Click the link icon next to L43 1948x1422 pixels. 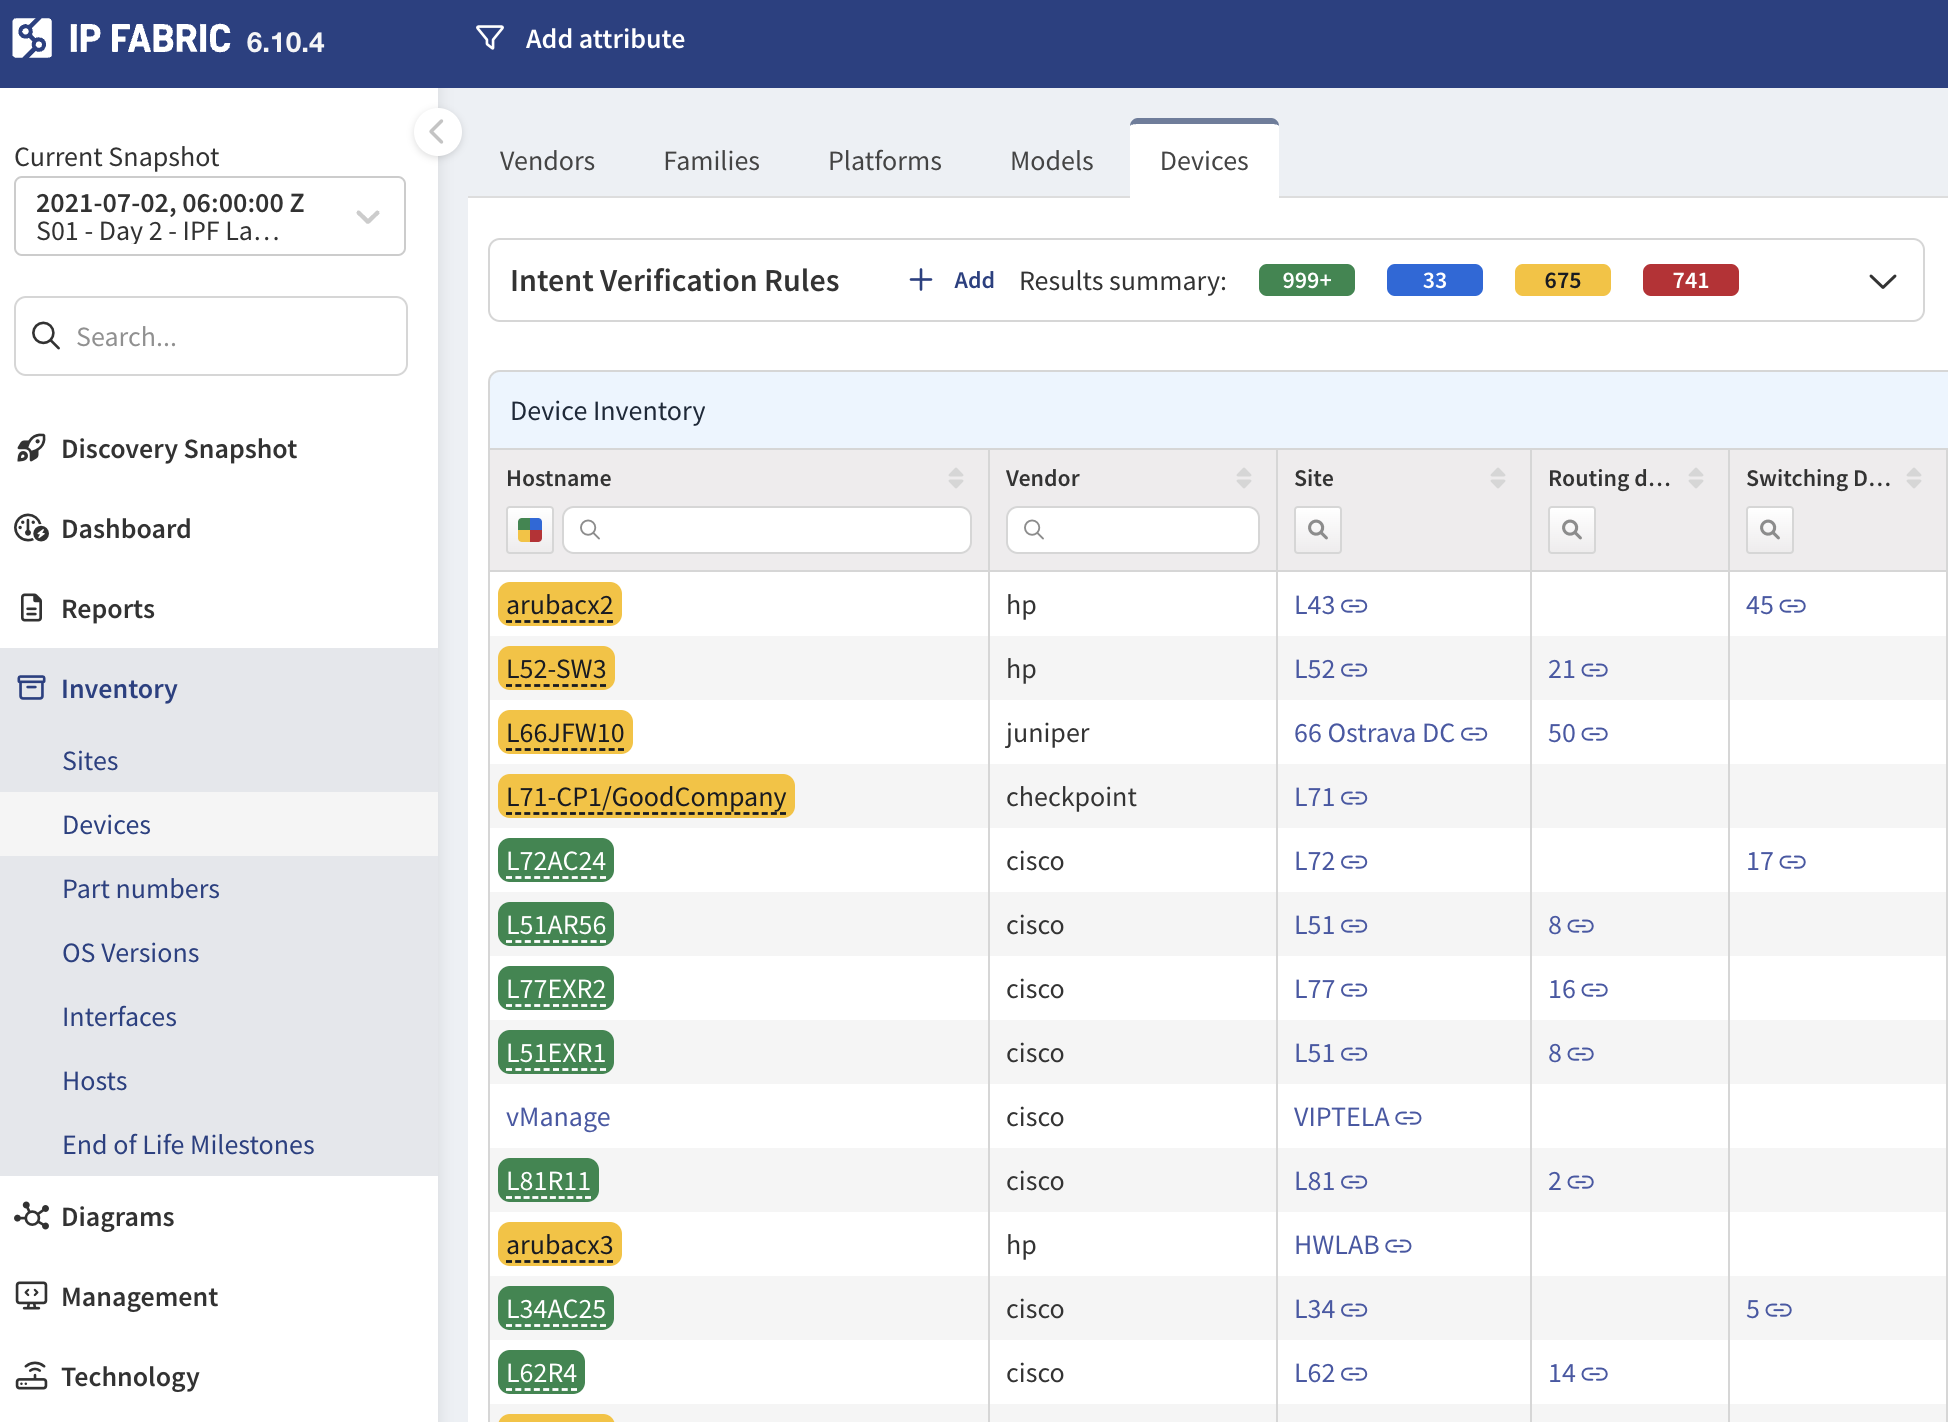(1354, 606)
